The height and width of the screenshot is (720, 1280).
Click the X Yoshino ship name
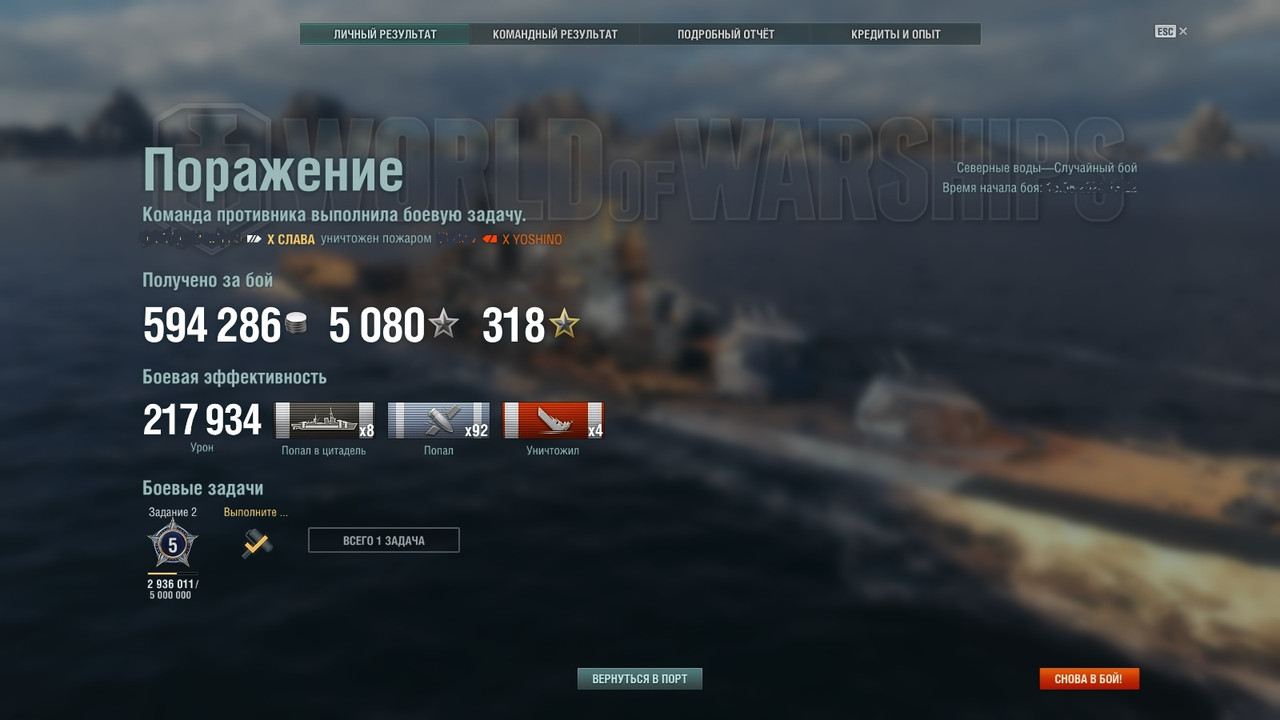[x=532, y=240]
